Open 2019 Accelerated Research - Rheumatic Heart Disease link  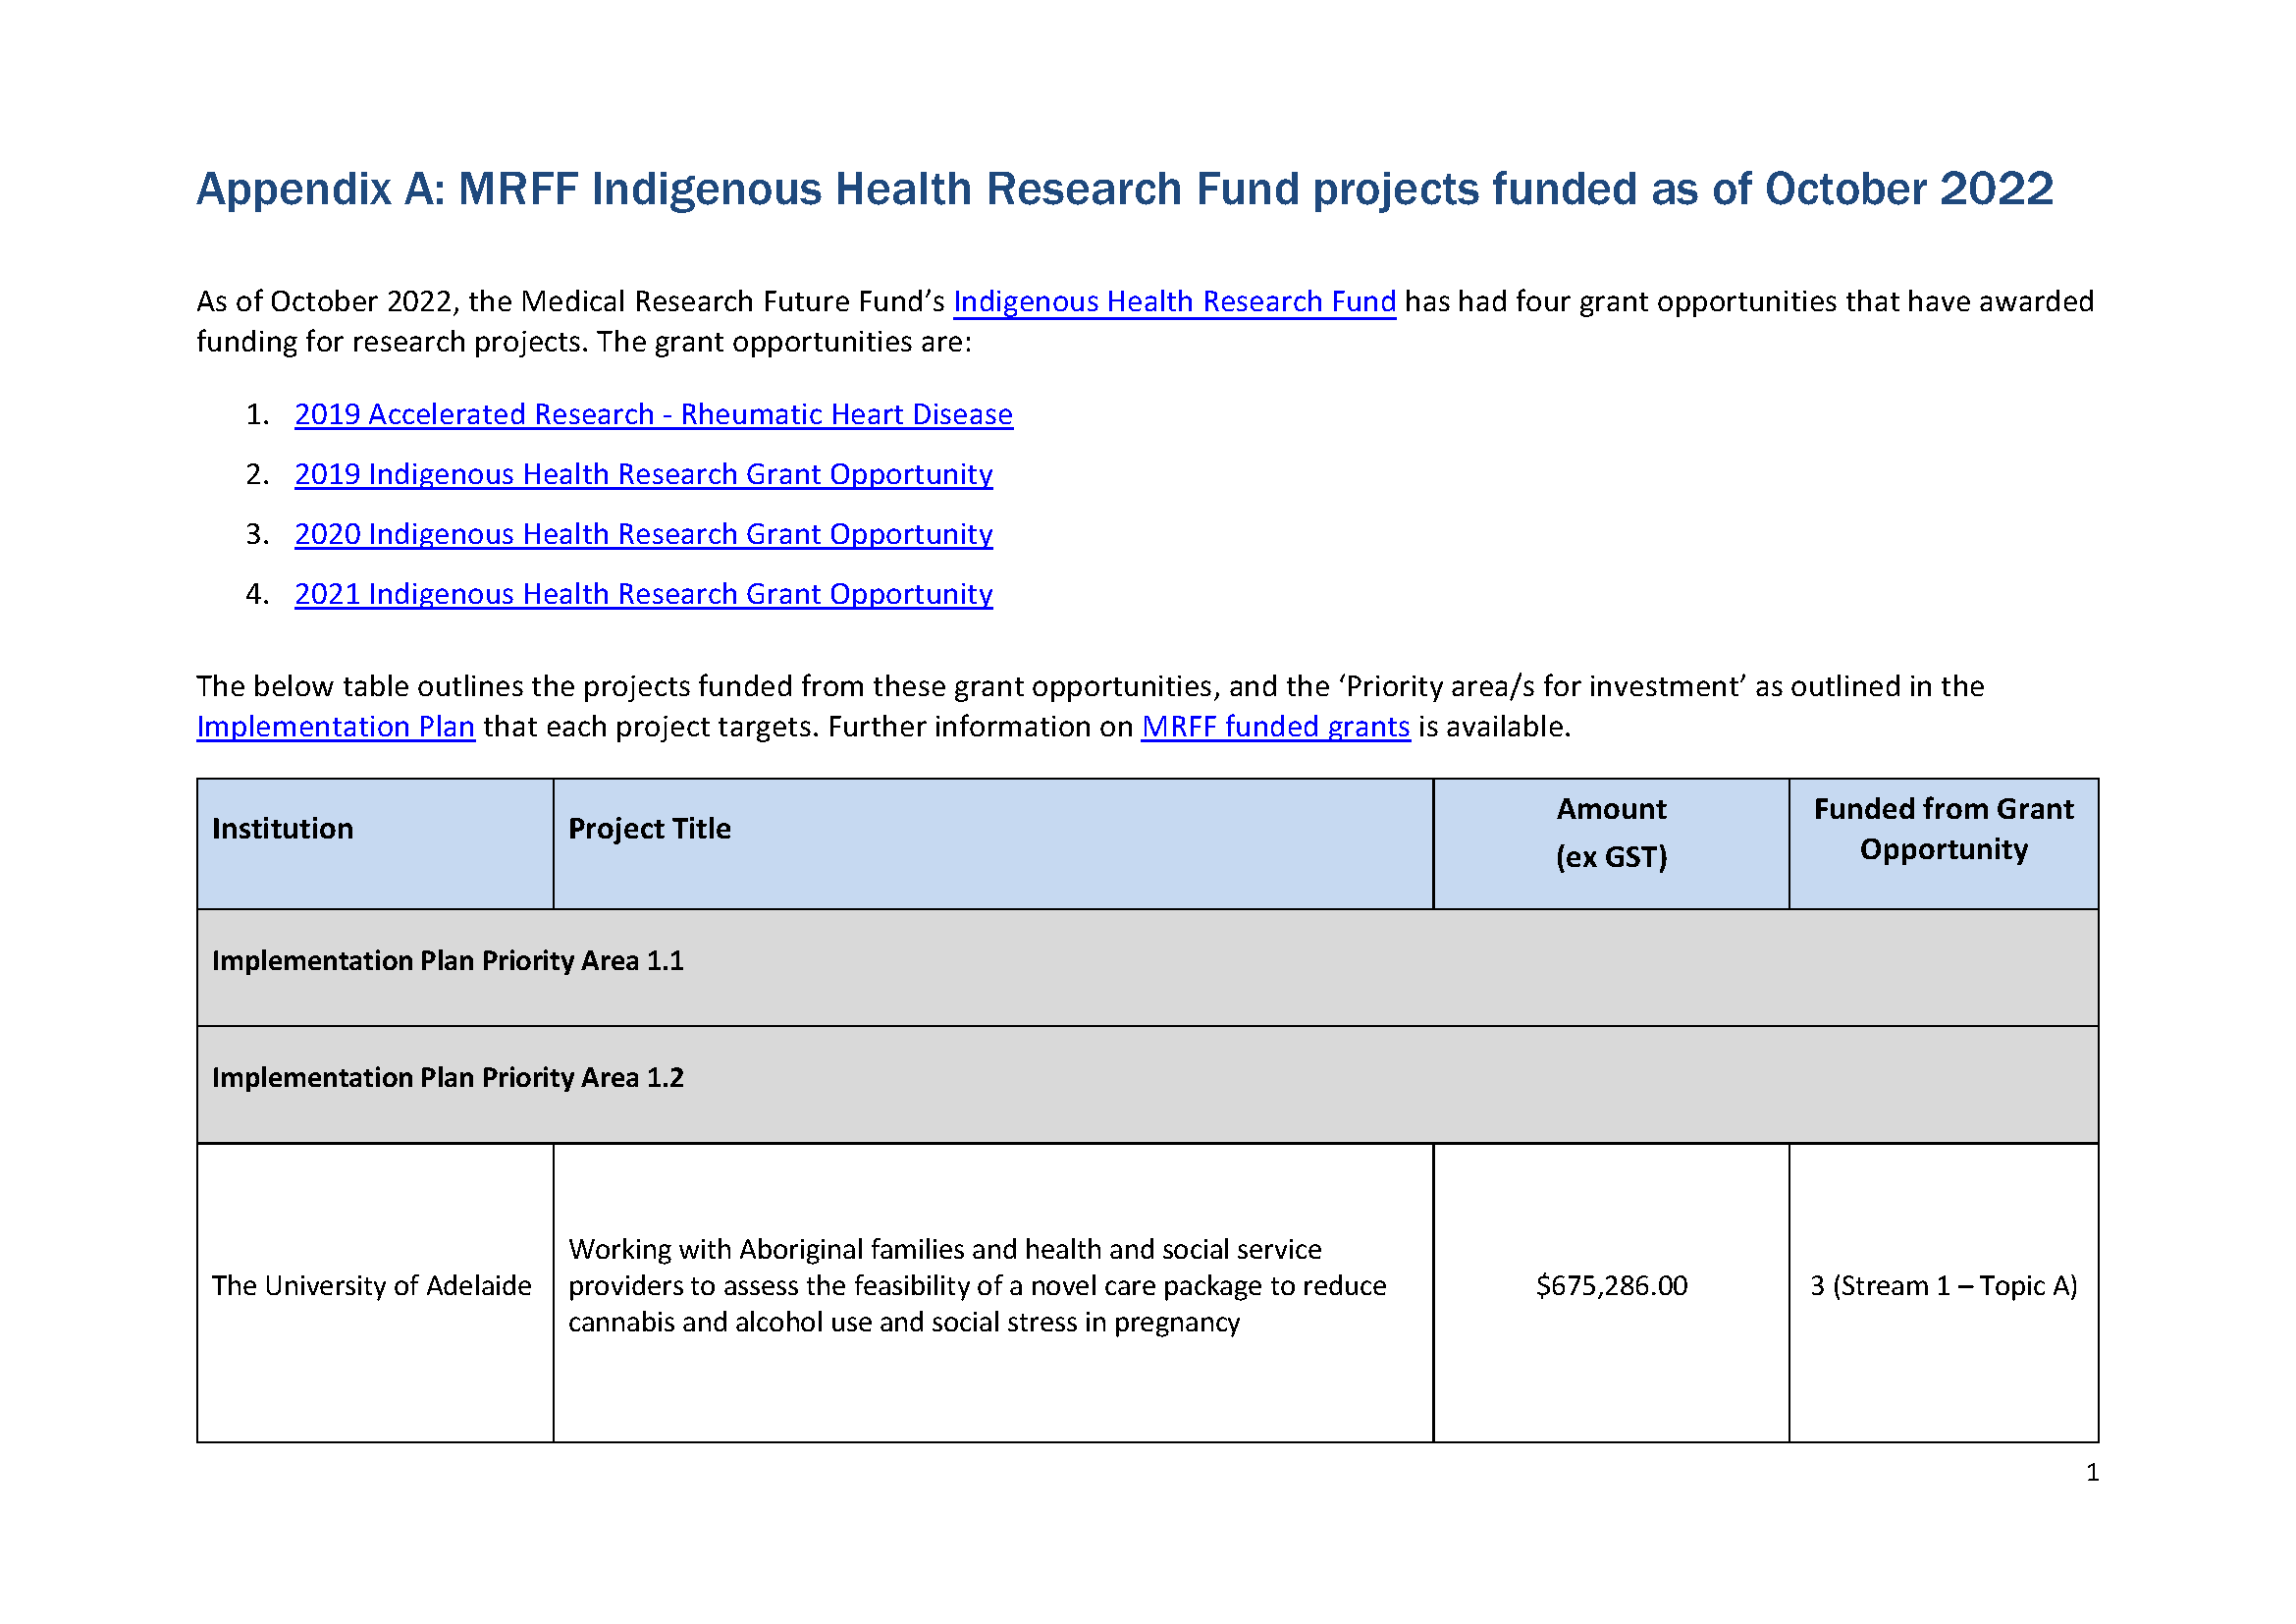click(x=653, y=414)
